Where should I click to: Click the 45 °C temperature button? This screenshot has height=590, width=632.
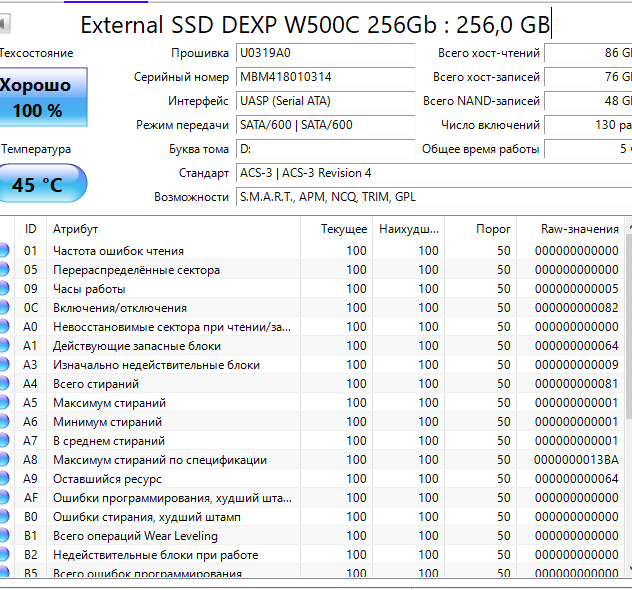coord(42,184)
